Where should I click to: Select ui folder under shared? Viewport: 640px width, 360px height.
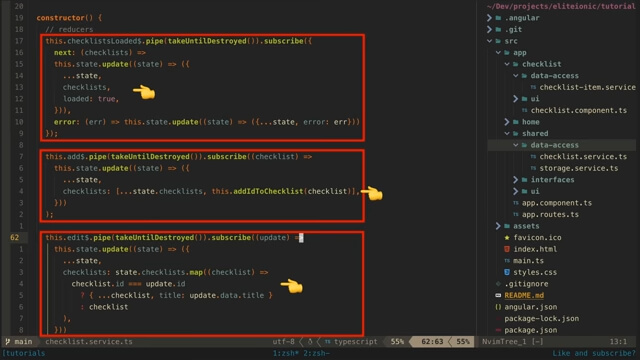point(535,191)
